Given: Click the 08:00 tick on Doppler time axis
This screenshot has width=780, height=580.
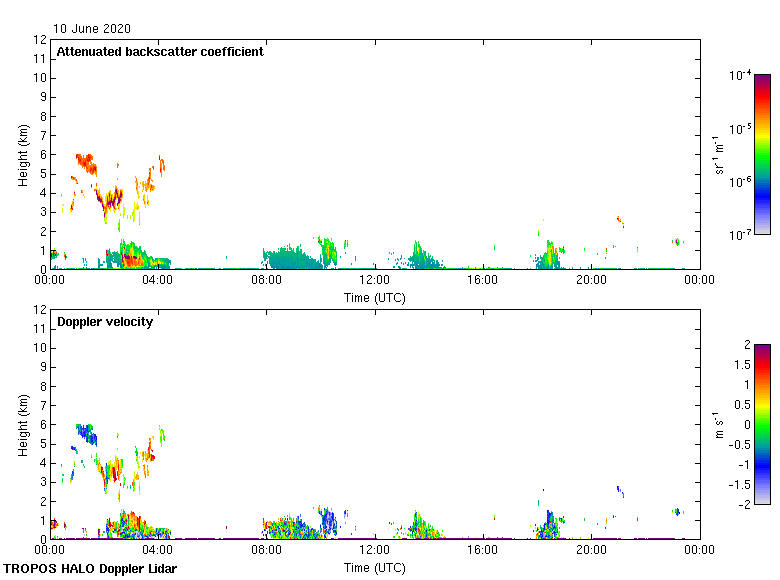Looking at the screenshot, I should coord(266,551).
